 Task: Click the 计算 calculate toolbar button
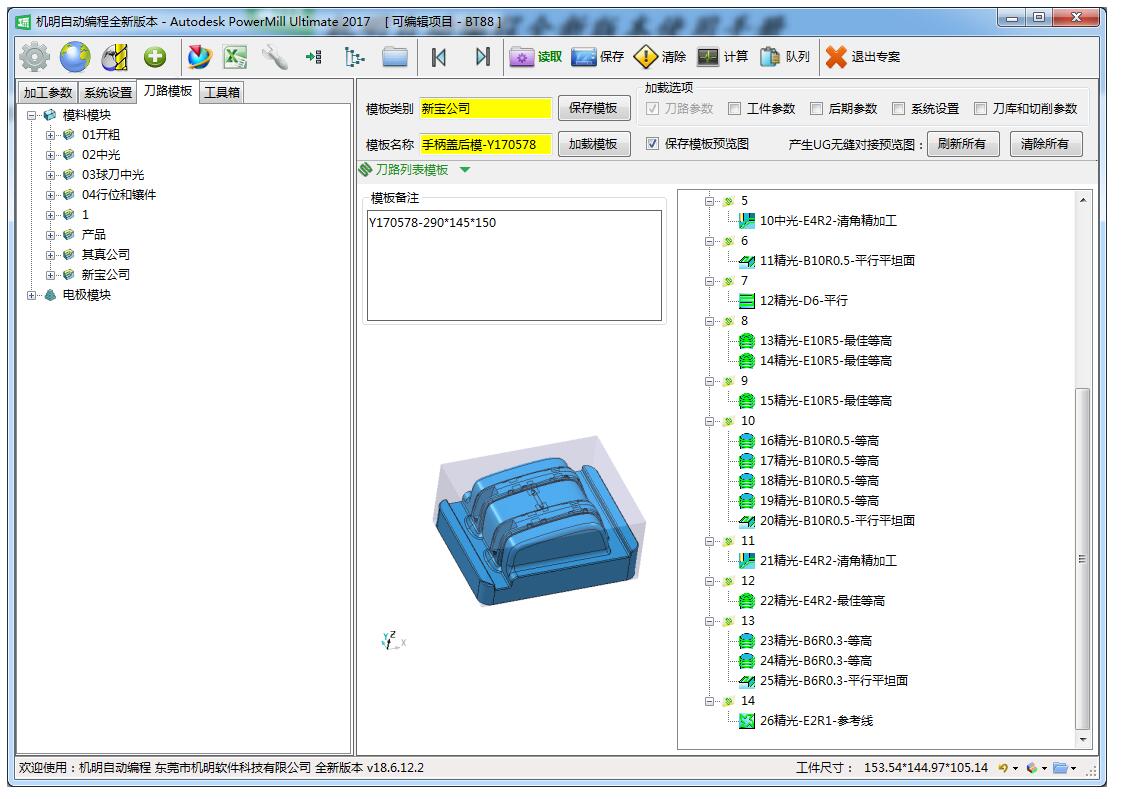point(722,56)
